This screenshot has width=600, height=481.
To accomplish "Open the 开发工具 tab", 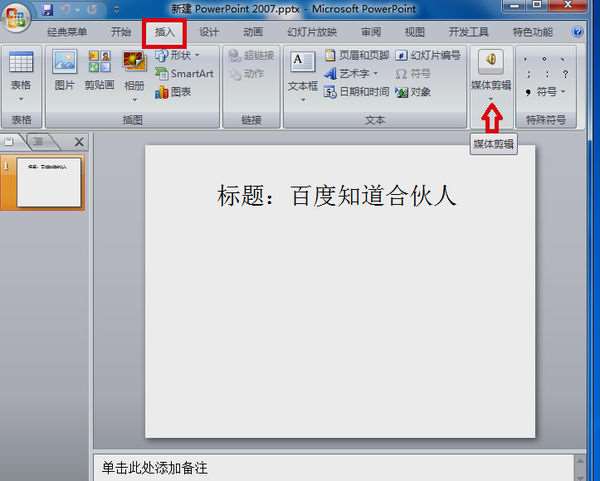I will [x=468, y=32].
